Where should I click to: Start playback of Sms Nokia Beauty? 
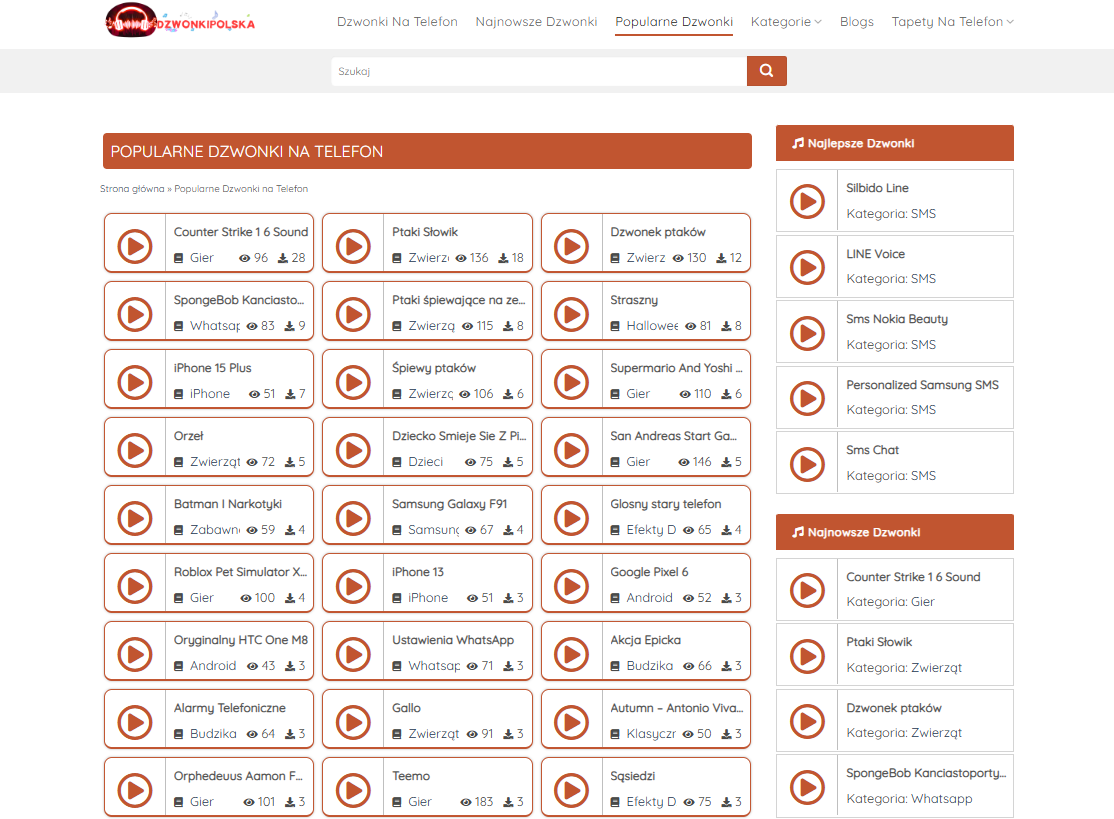[807, 332]
